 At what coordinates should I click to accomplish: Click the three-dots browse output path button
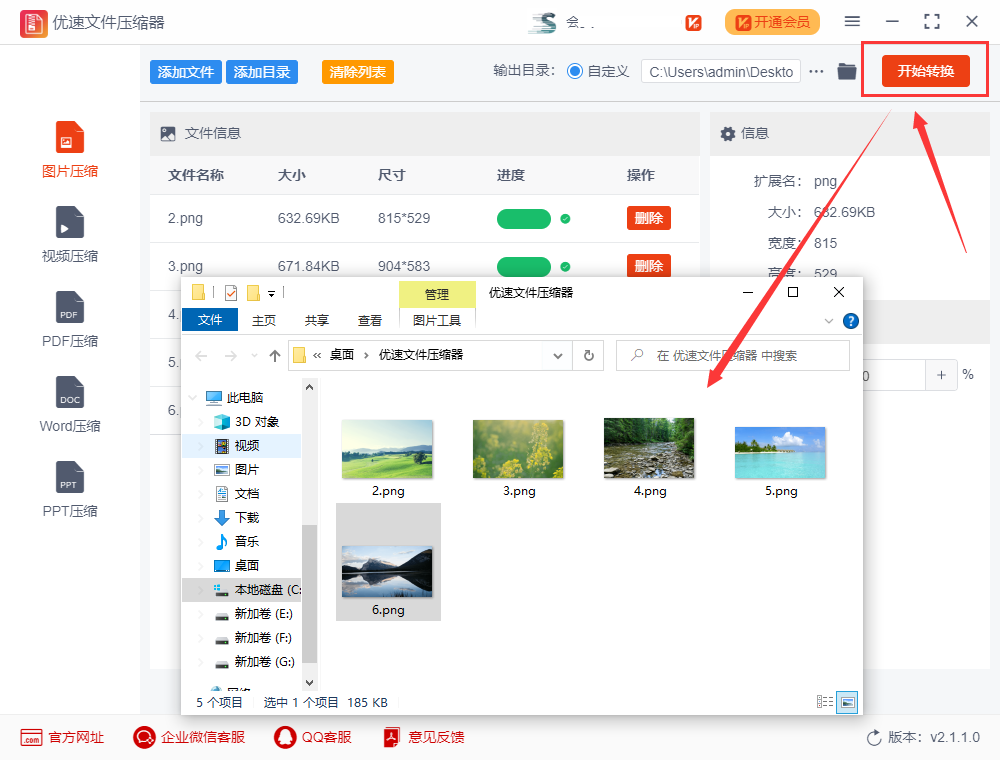pyautogui.click(x=816, y=71)
